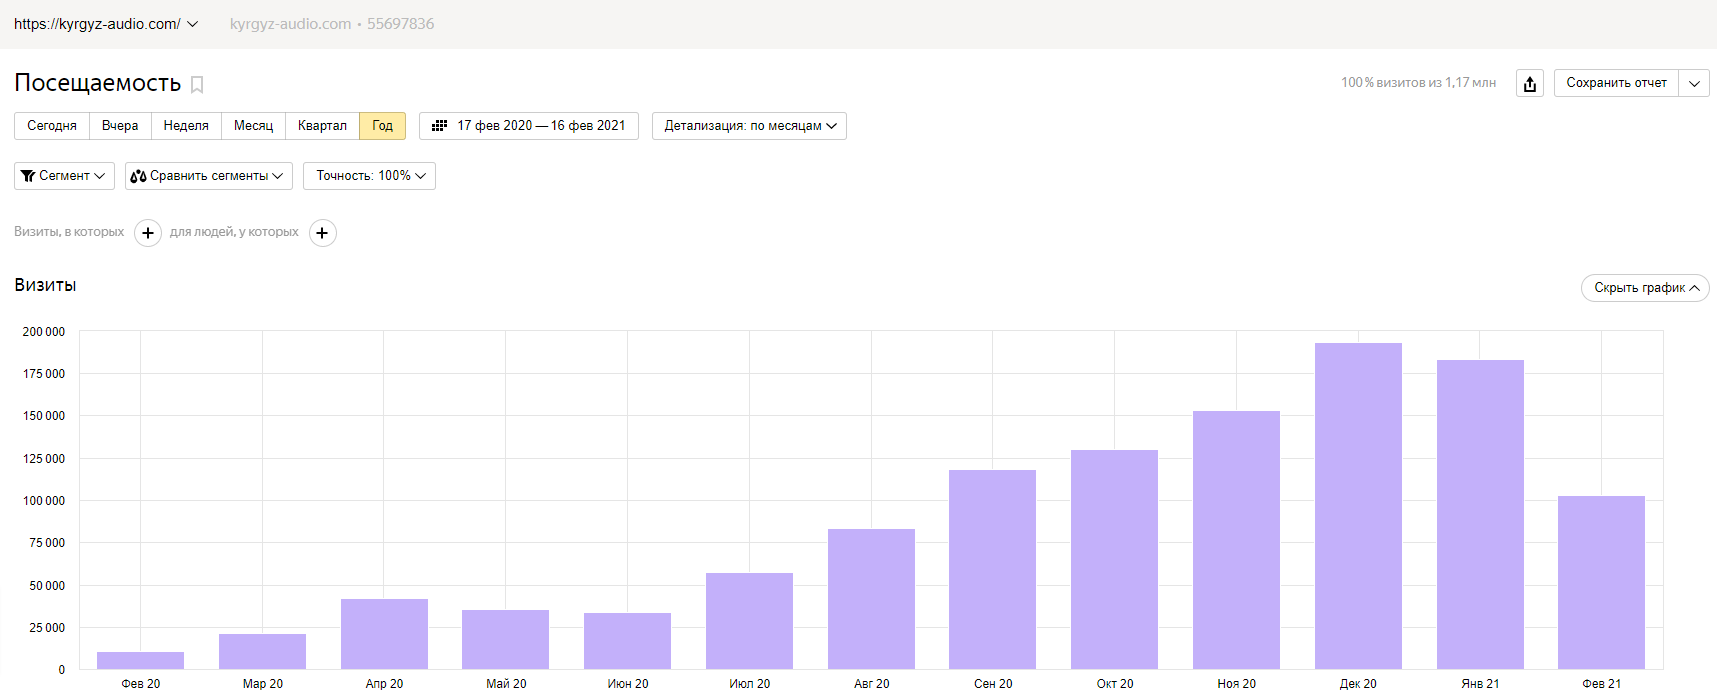Open the Сегмент dropdown
1717x694 pixels.
[x=64, y=176]
